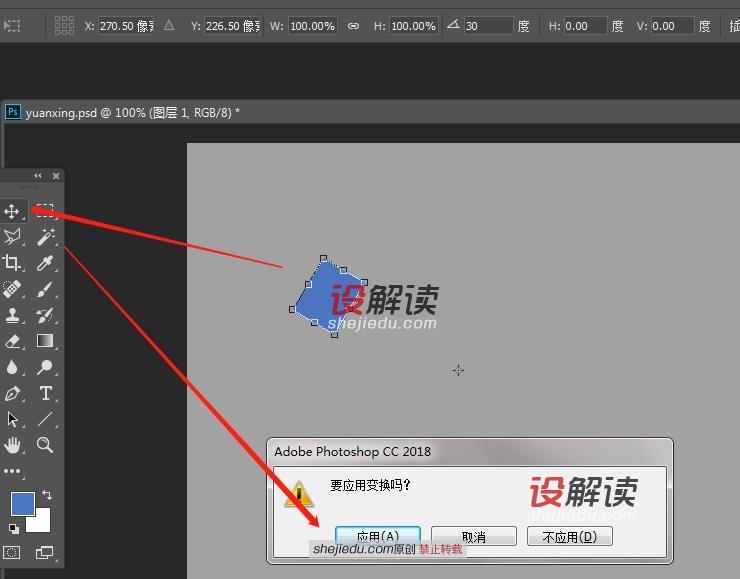The image size is (740, 579).
Task: Click 应用(A) to apply the transform
Action: (x=378, y=536)
